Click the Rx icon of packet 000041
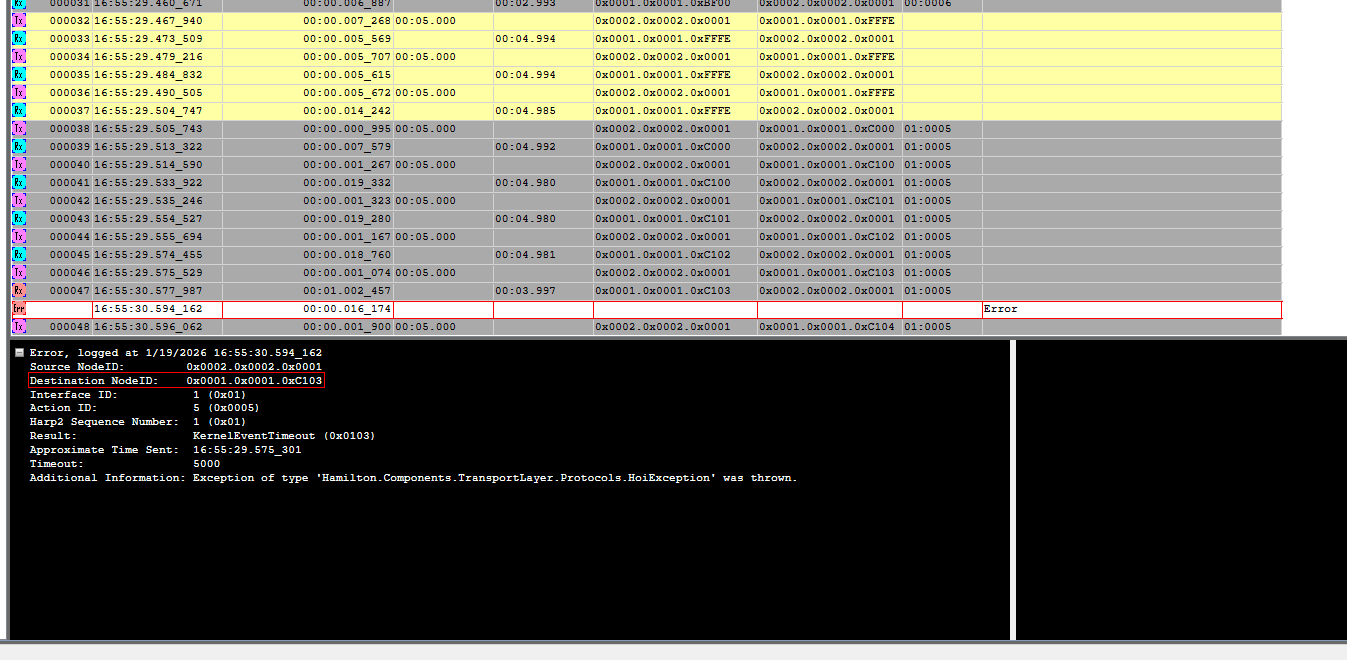This screenshot has height=660, width=1347. coord(19,183)
